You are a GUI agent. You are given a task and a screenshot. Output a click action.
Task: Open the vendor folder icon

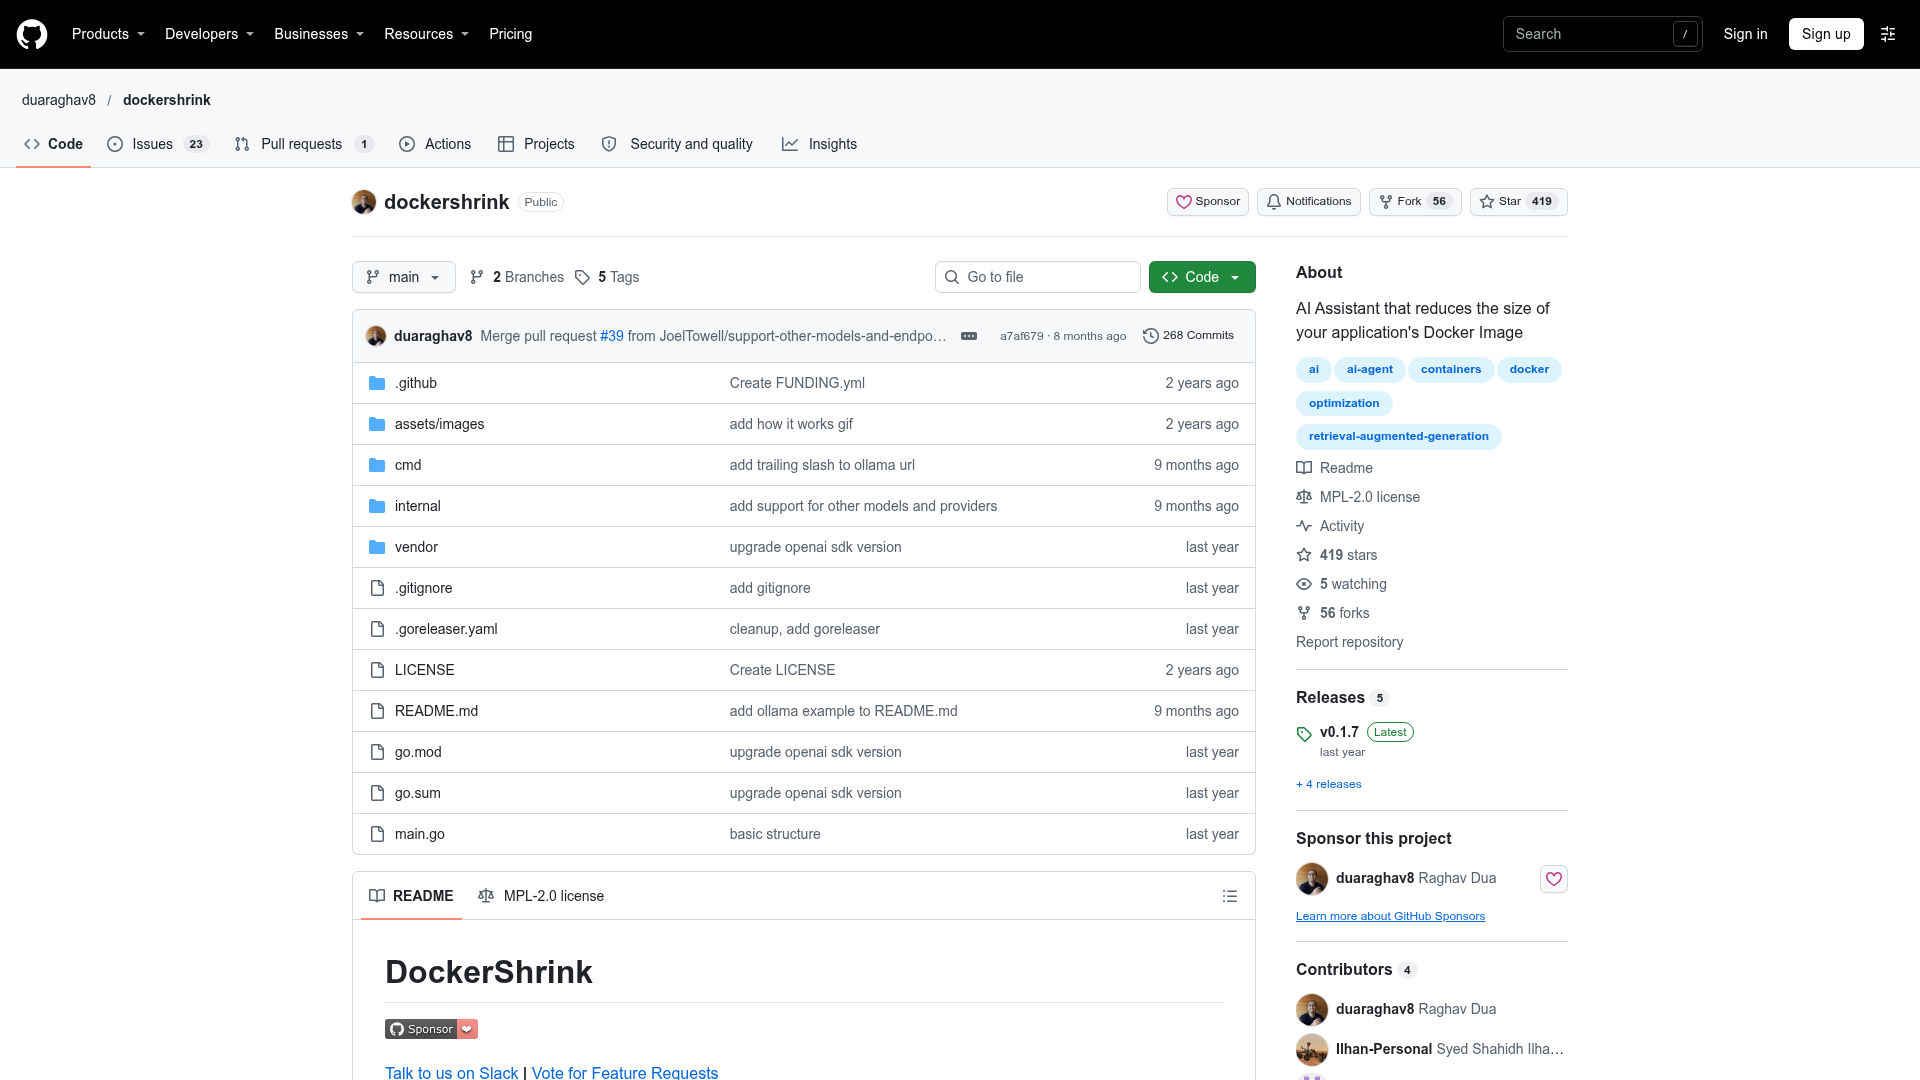377,547
